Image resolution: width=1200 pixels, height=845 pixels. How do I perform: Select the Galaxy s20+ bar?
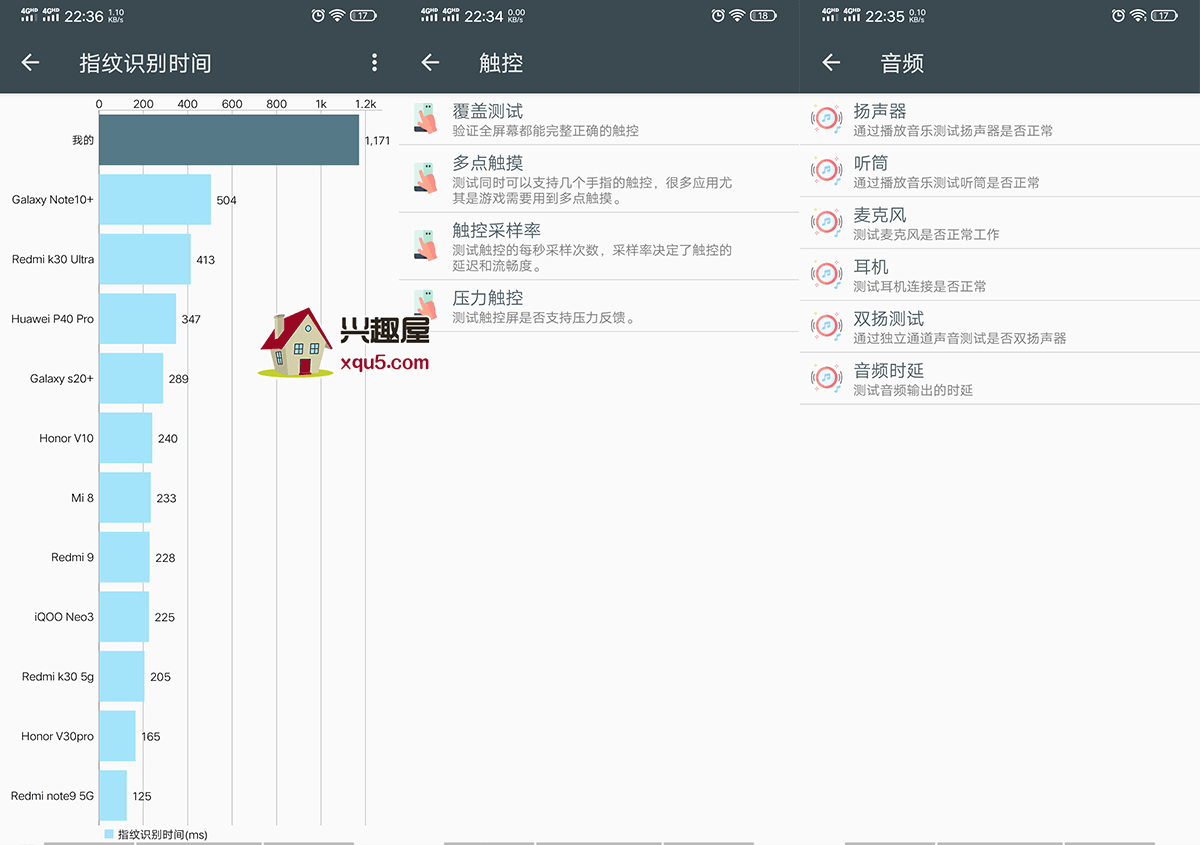pyautogui.click(x=131, y=378)
